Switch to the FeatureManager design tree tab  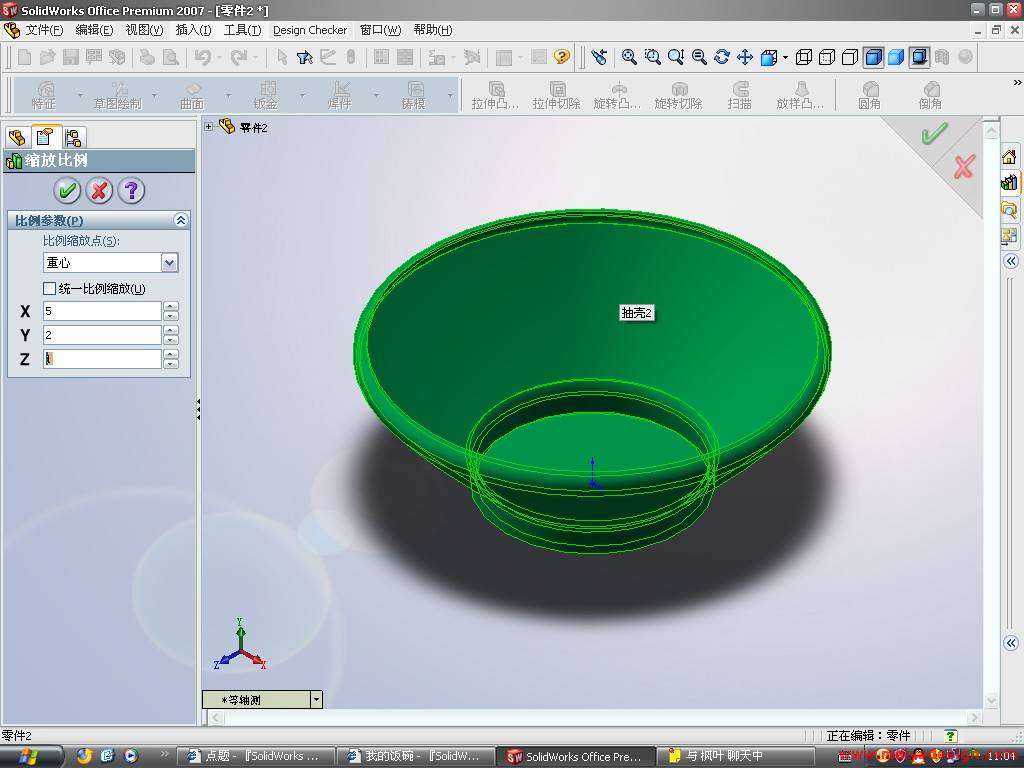point(17,137)
